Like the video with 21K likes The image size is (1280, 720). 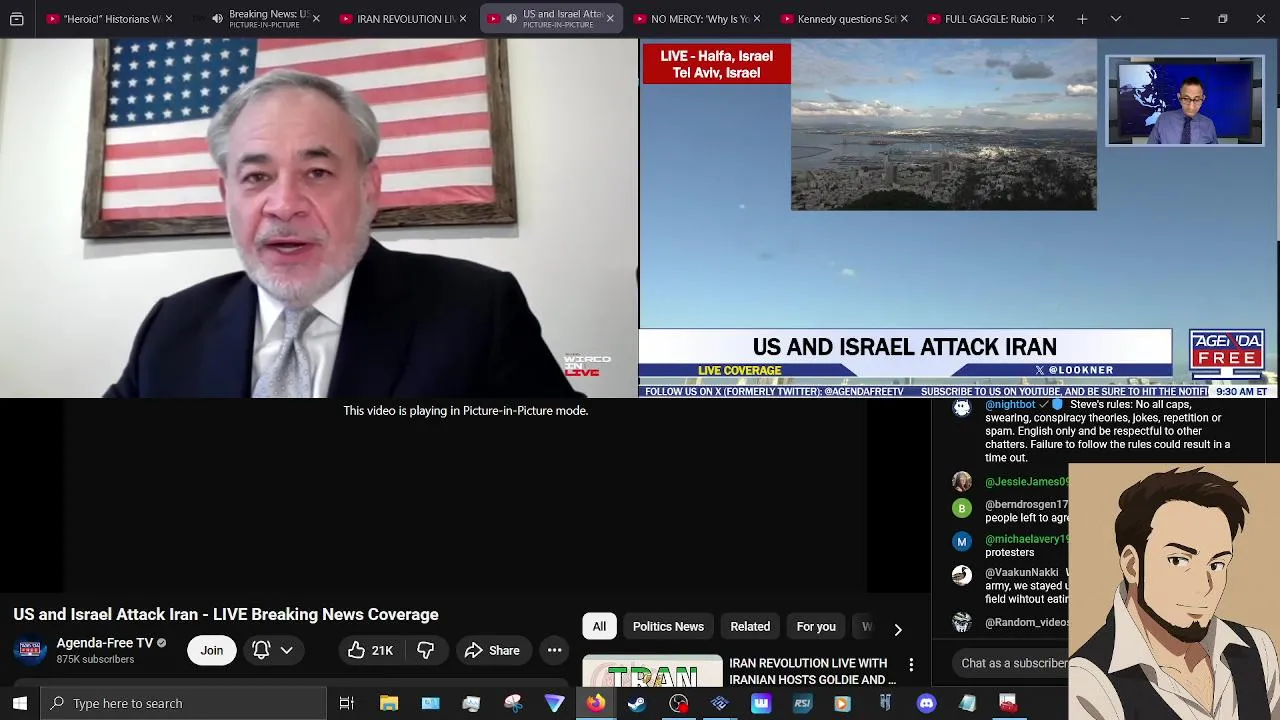click(370, 650)
